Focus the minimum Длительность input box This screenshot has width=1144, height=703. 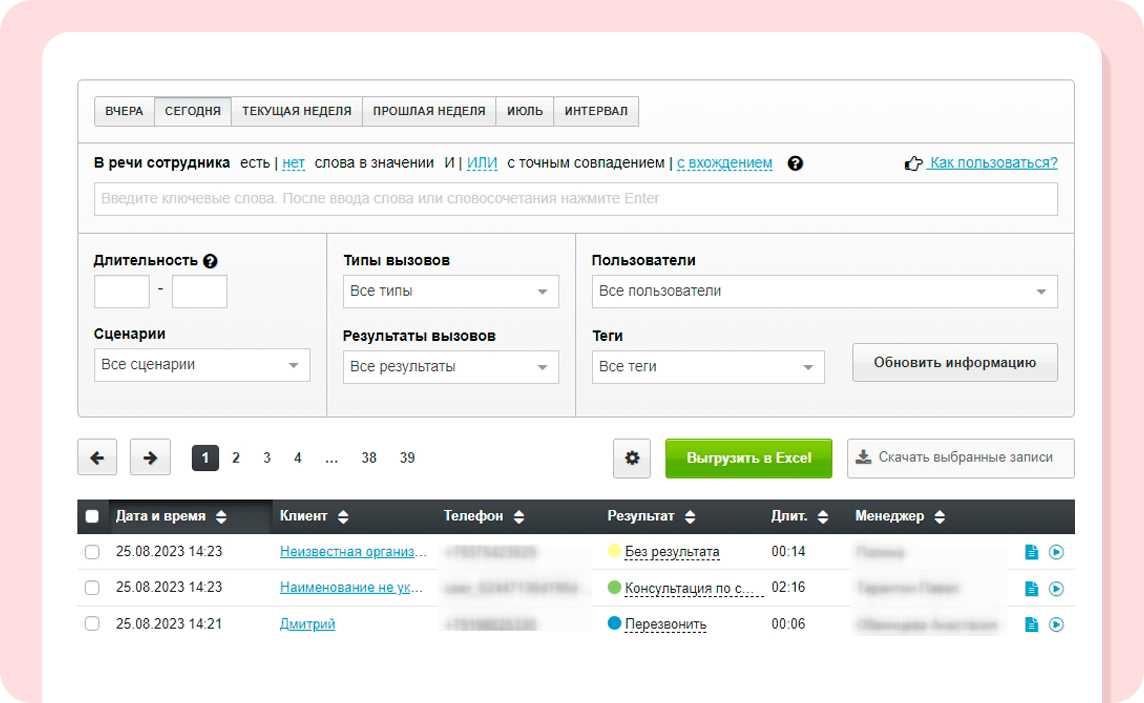point(122,292)
